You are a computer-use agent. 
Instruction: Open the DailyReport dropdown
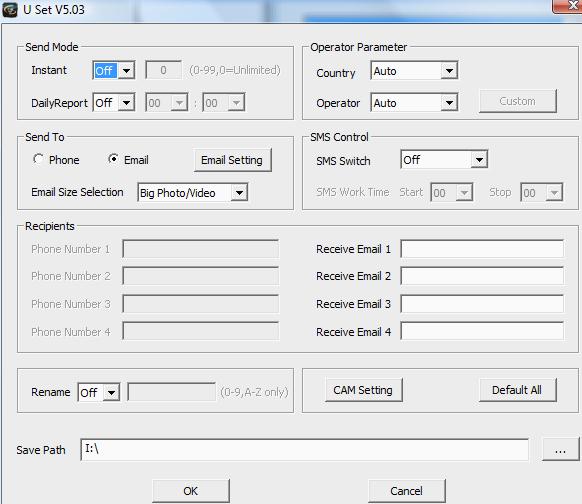click(x=114, y=103)
